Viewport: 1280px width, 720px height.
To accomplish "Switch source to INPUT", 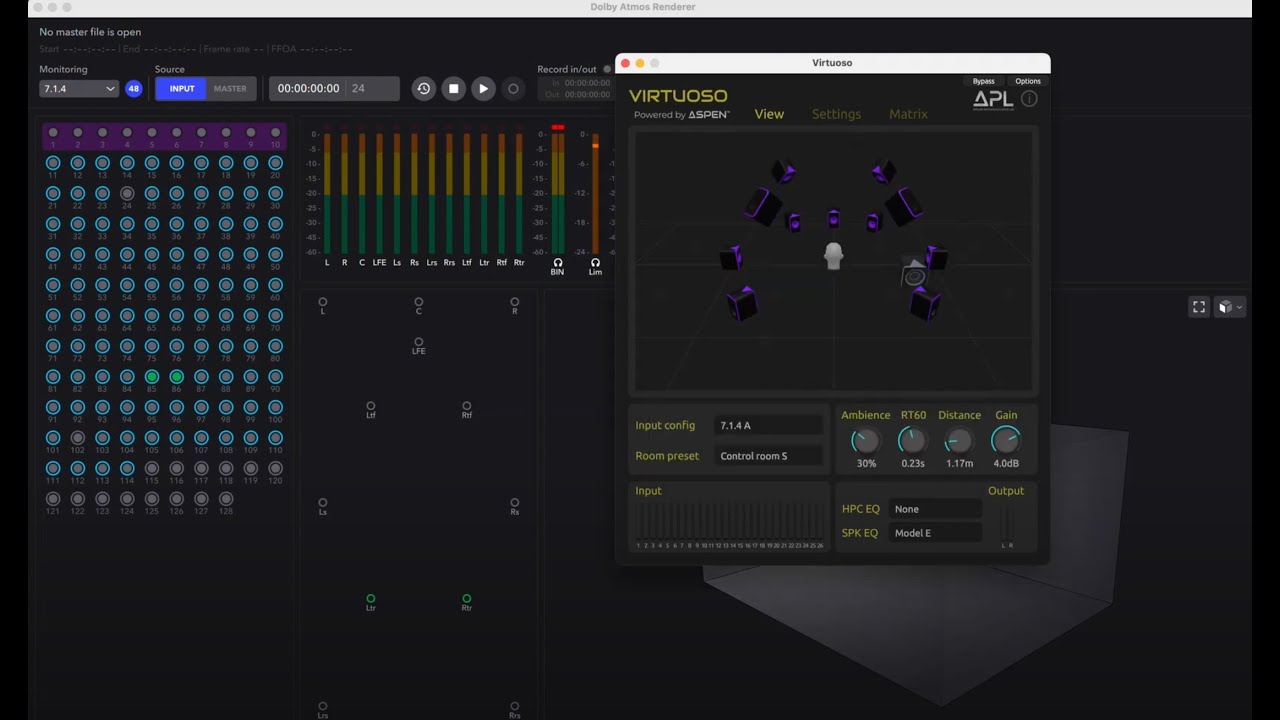I will point(182,89).
